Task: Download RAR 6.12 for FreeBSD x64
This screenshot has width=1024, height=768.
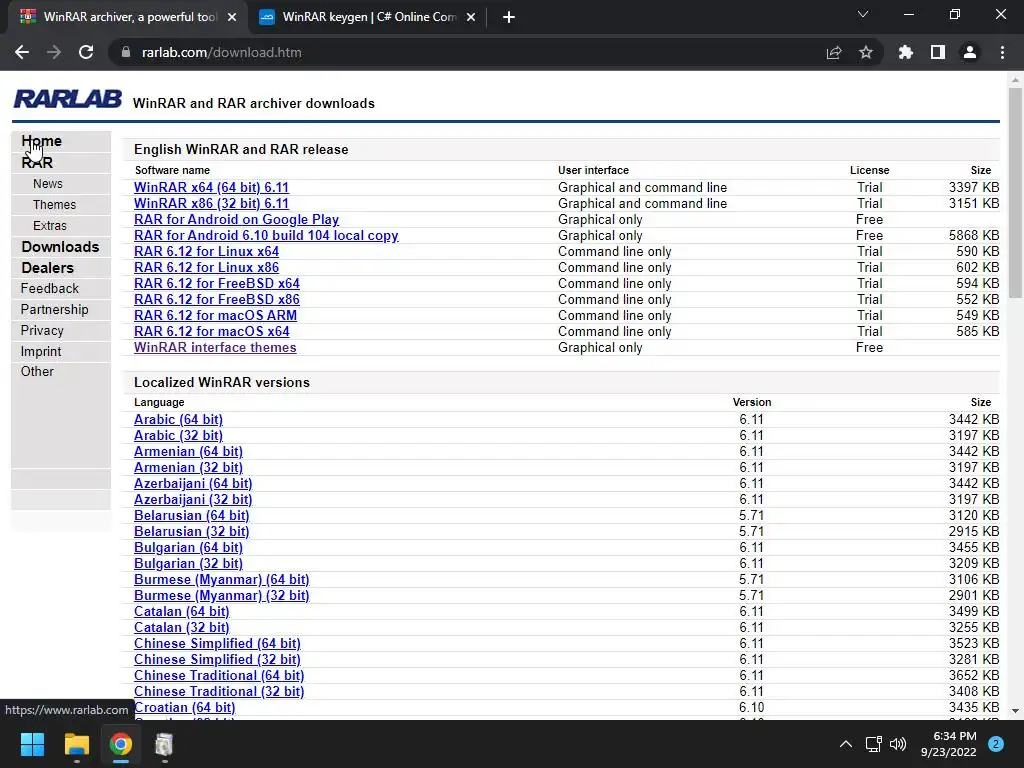Action: 217,283
